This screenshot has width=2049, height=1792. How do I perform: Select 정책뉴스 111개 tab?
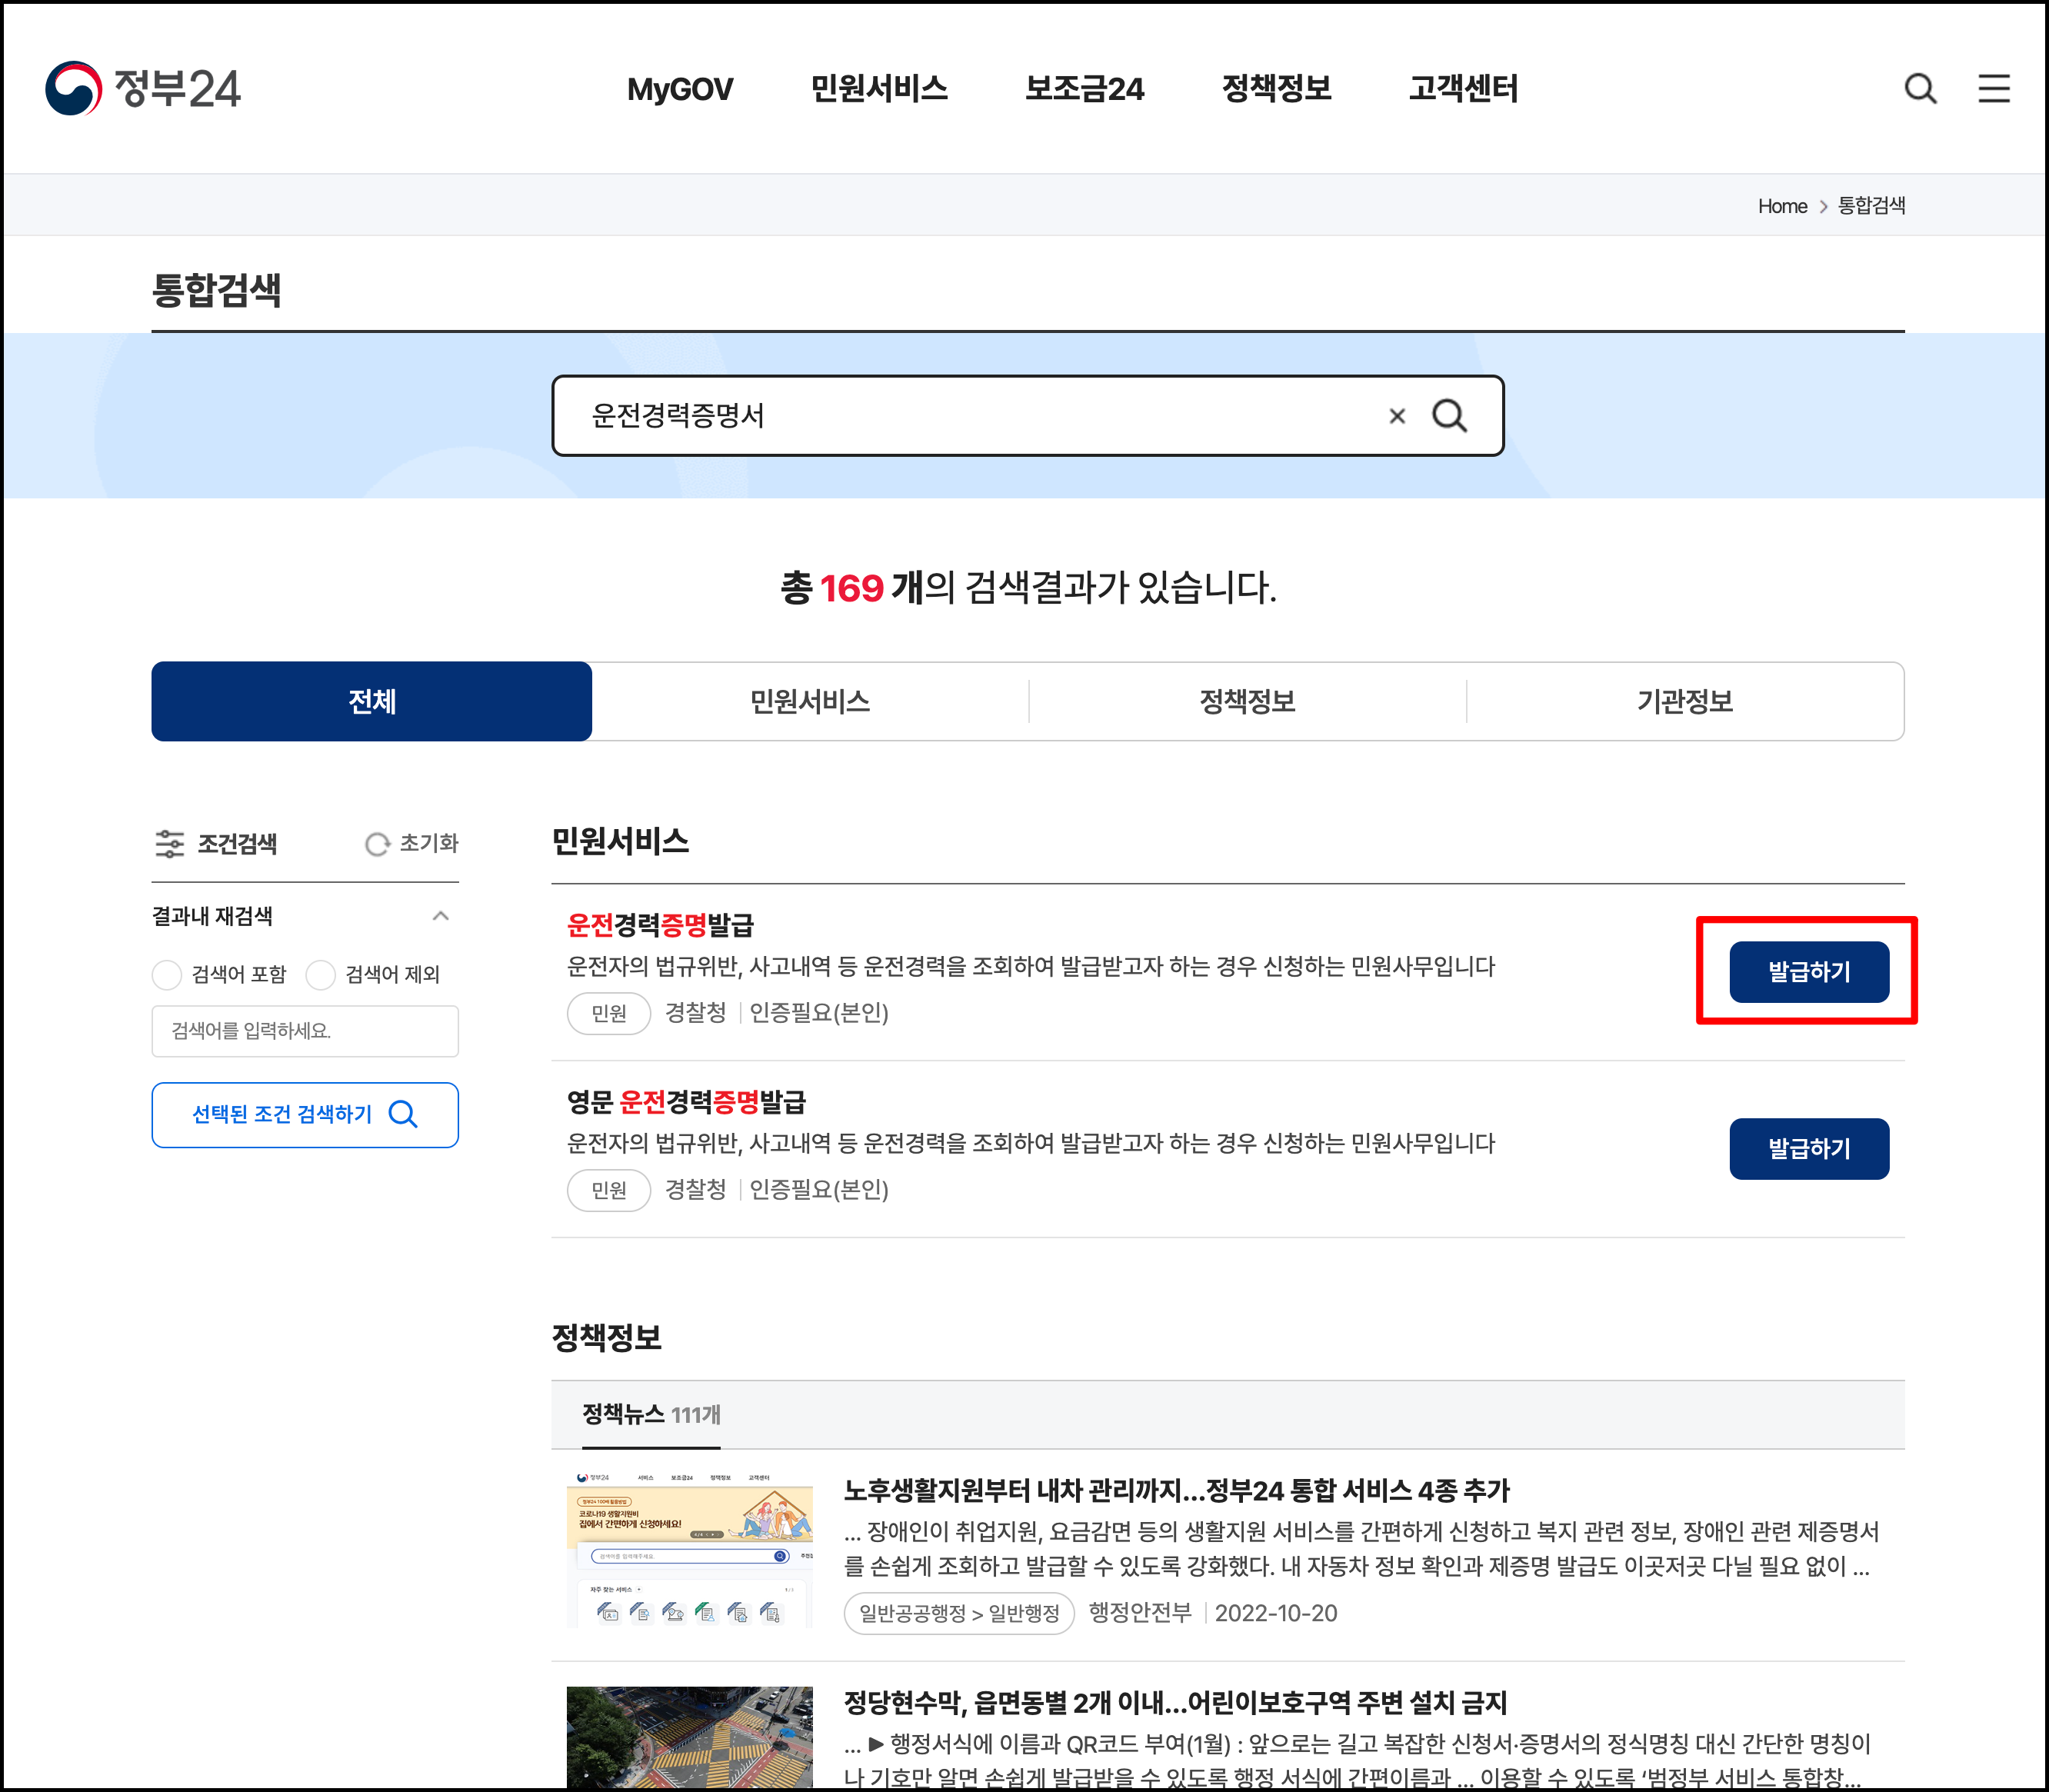click(651, 1415)
